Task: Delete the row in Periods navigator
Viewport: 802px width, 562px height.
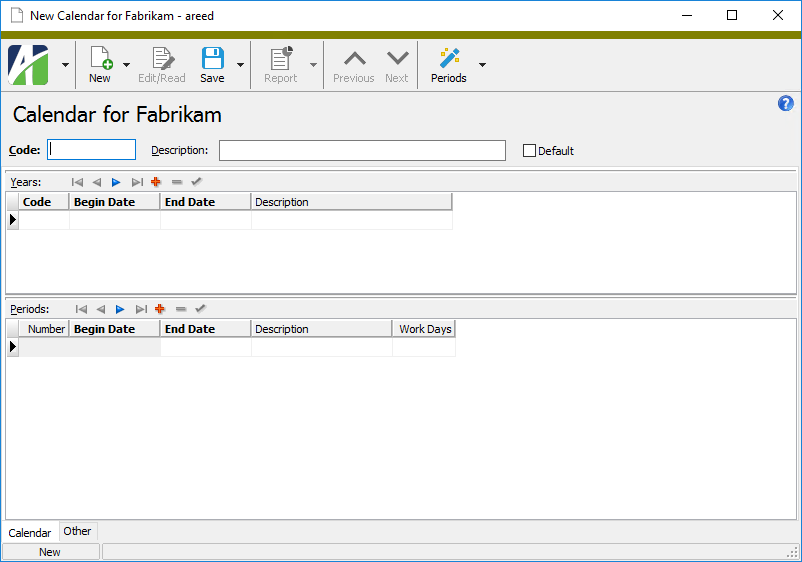Action: click(x=181, y=309)
